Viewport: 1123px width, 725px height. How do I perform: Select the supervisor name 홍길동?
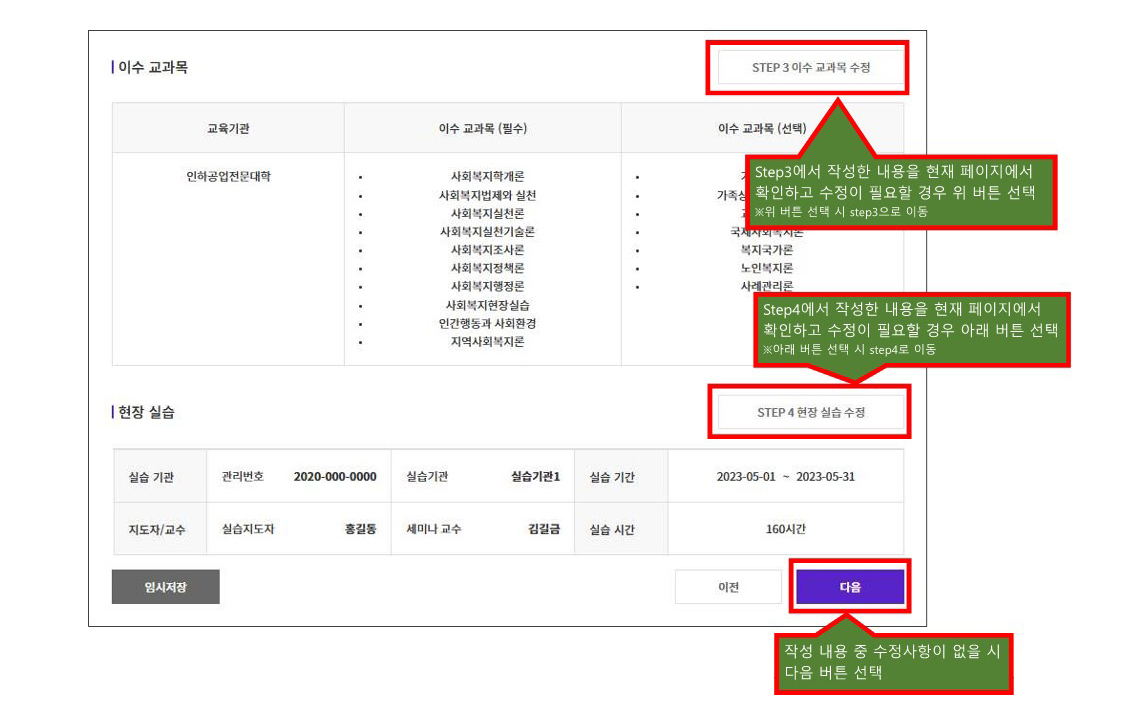pyautogui.click(x=360, y=529)
